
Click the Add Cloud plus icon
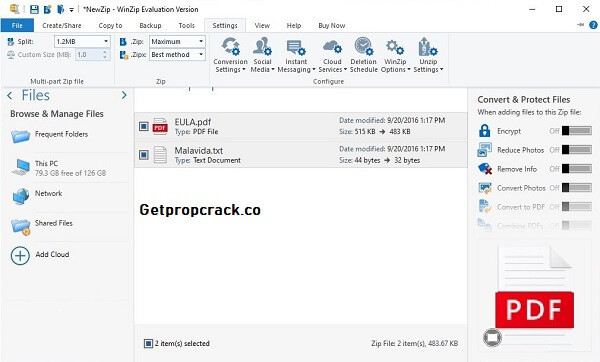20,255
